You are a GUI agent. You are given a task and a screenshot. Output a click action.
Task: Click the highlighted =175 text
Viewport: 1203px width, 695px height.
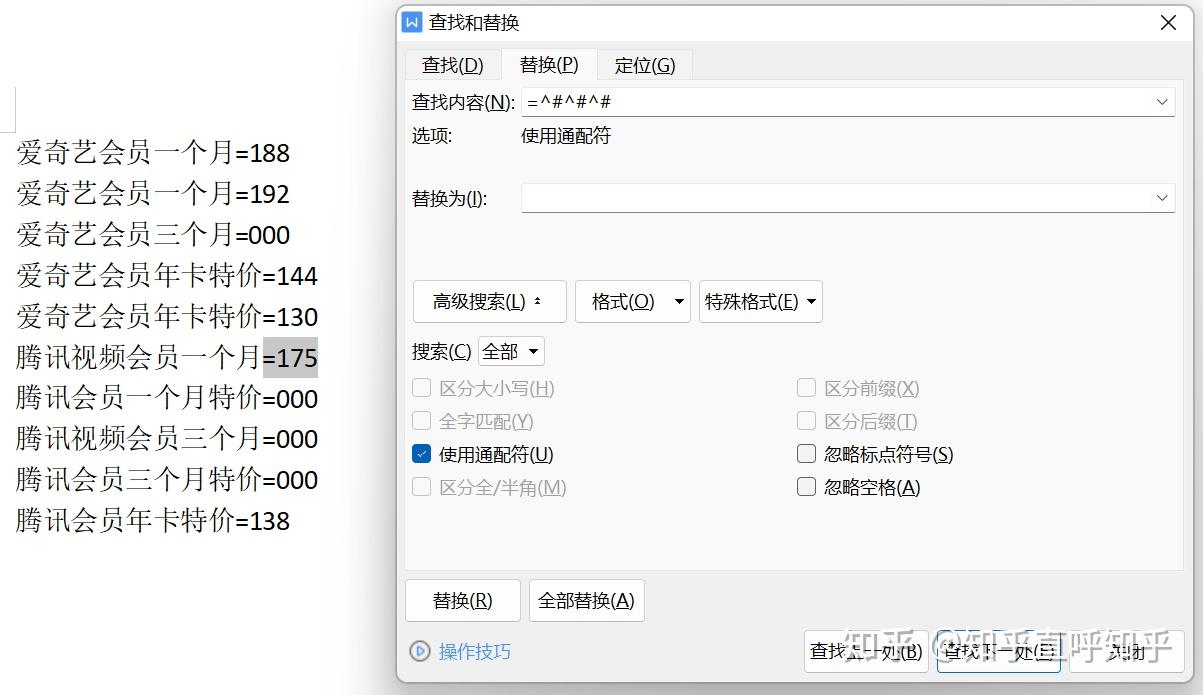(290, 357)
